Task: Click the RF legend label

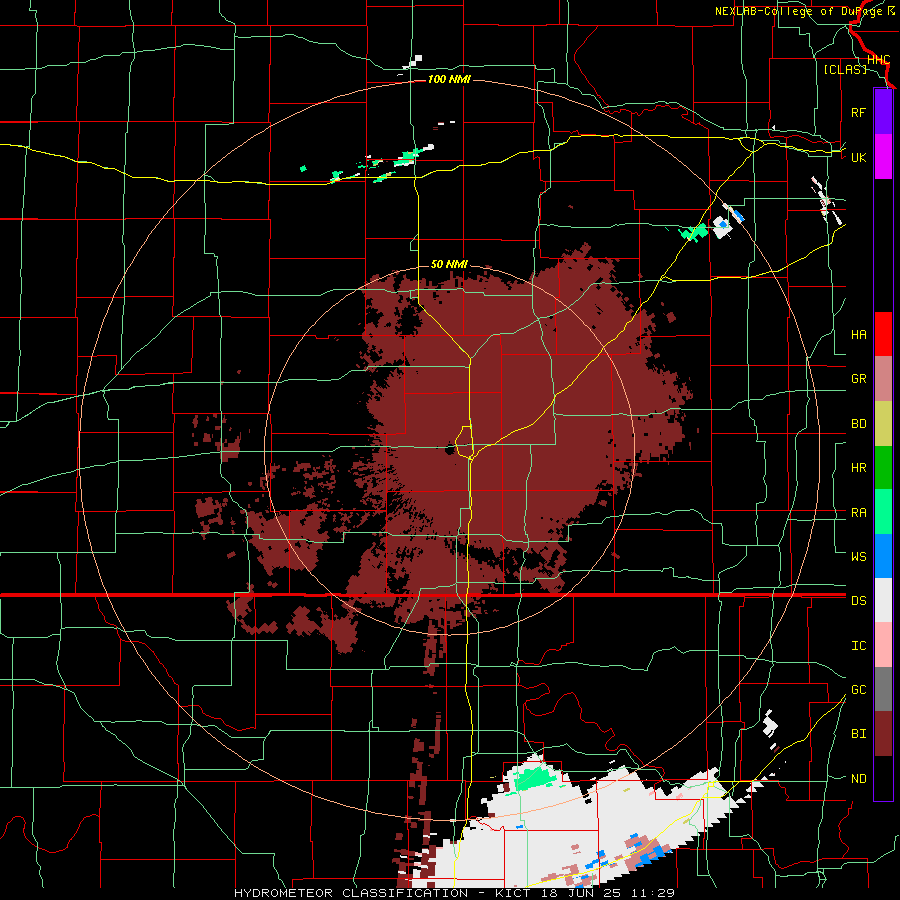Action: tap(858, 112)
